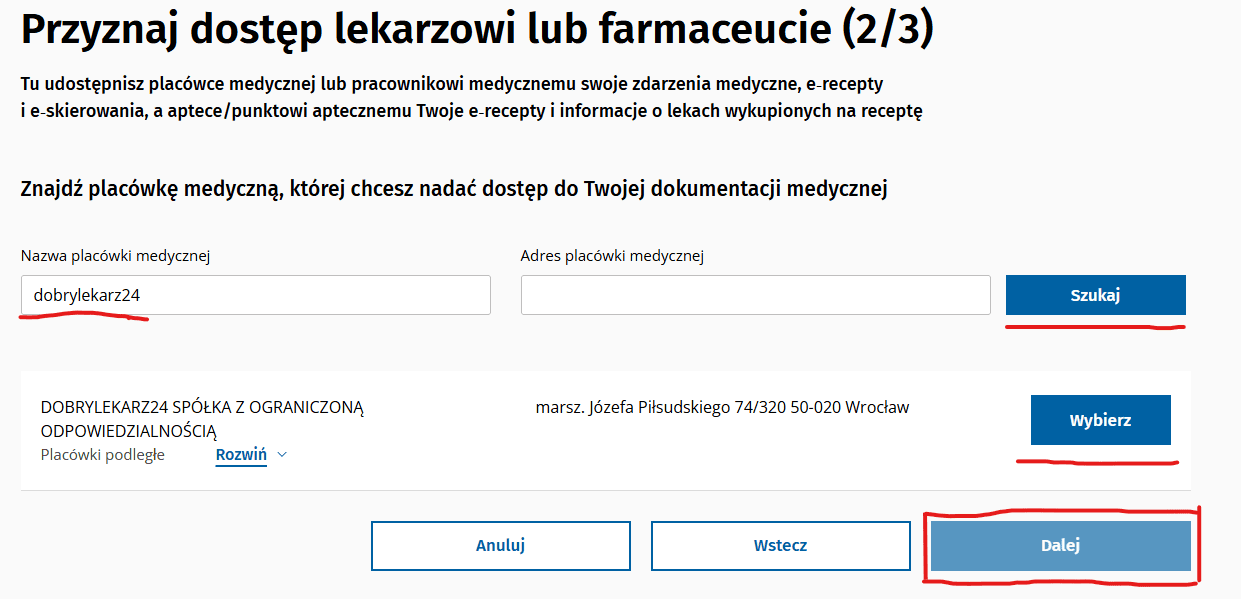Click the chevron arrow beside Rozwiń
Screen dimensions: 1241x599
(282, 455)
